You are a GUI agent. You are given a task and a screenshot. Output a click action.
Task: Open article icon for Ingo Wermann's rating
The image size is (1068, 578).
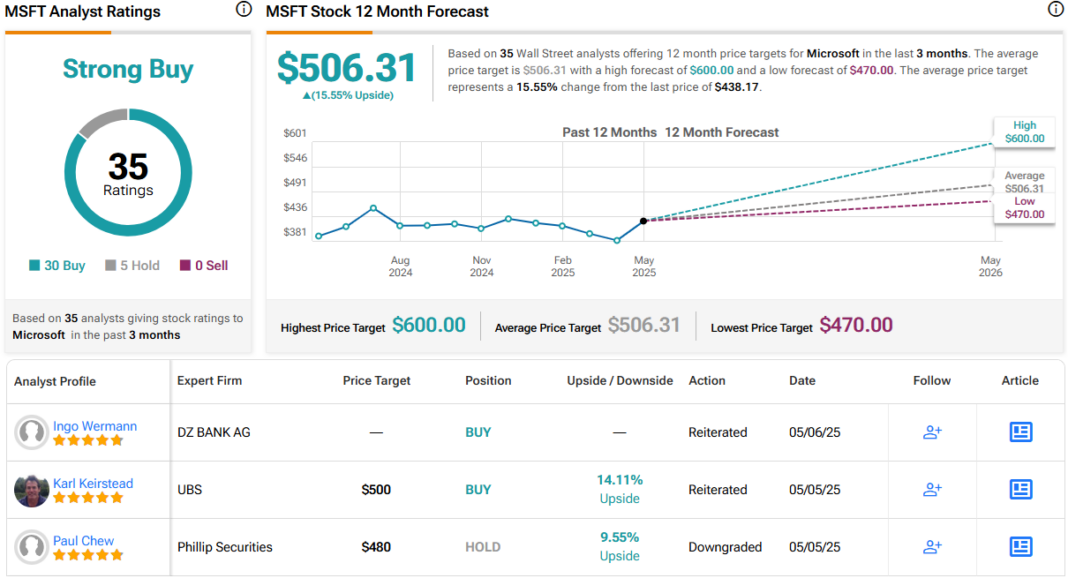[1020, 432]
